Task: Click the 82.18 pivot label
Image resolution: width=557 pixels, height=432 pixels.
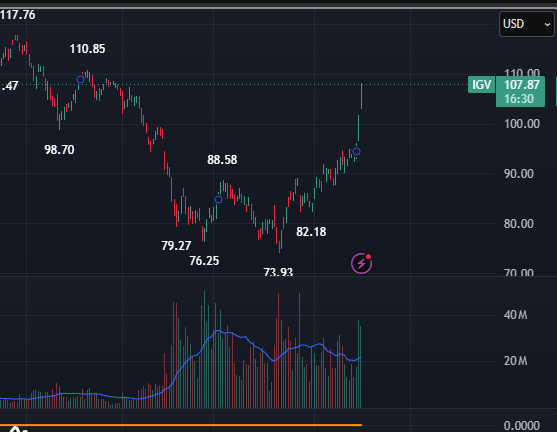Action: click(x=311, y=232)
